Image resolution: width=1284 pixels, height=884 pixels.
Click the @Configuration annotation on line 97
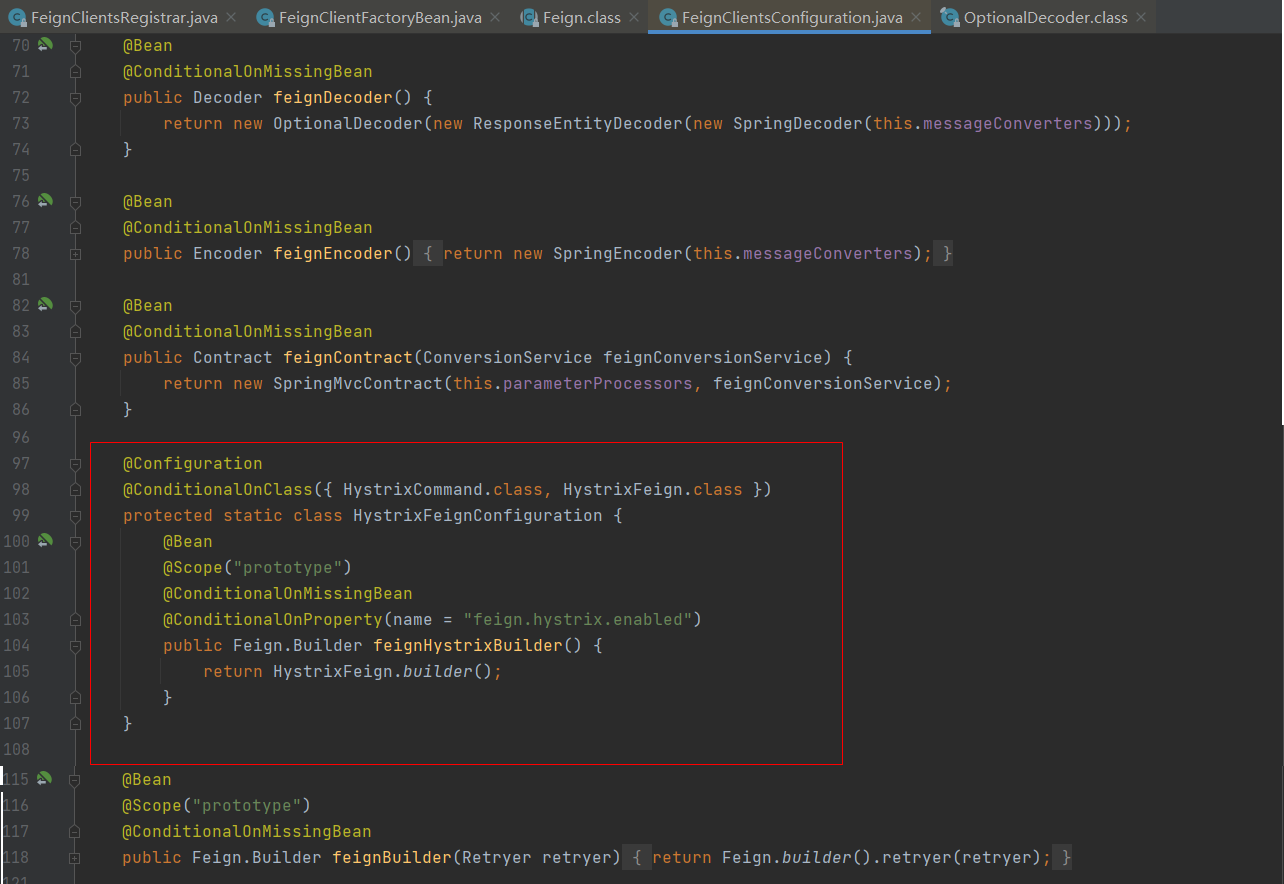pos(193,464)
